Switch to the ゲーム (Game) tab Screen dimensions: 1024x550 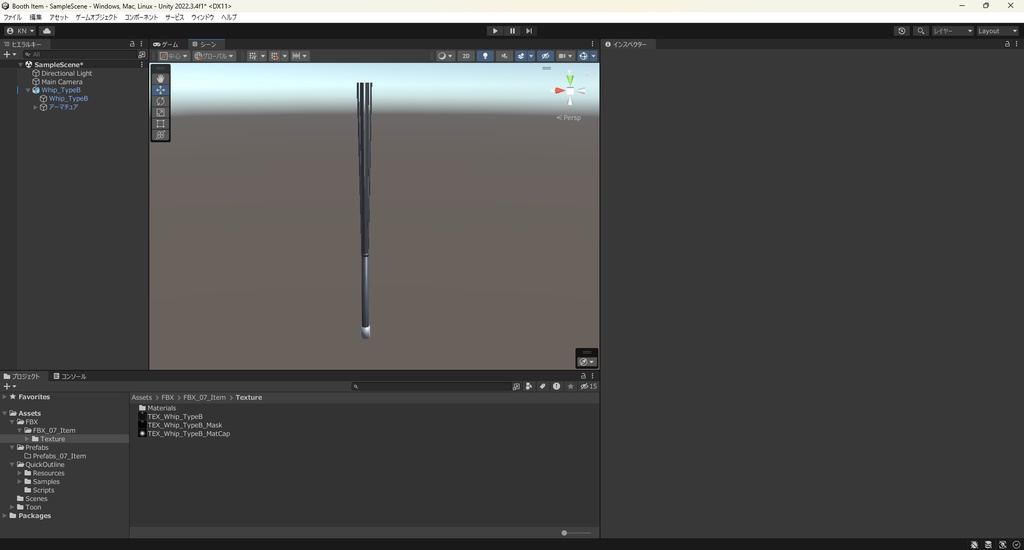click(166, 44)
